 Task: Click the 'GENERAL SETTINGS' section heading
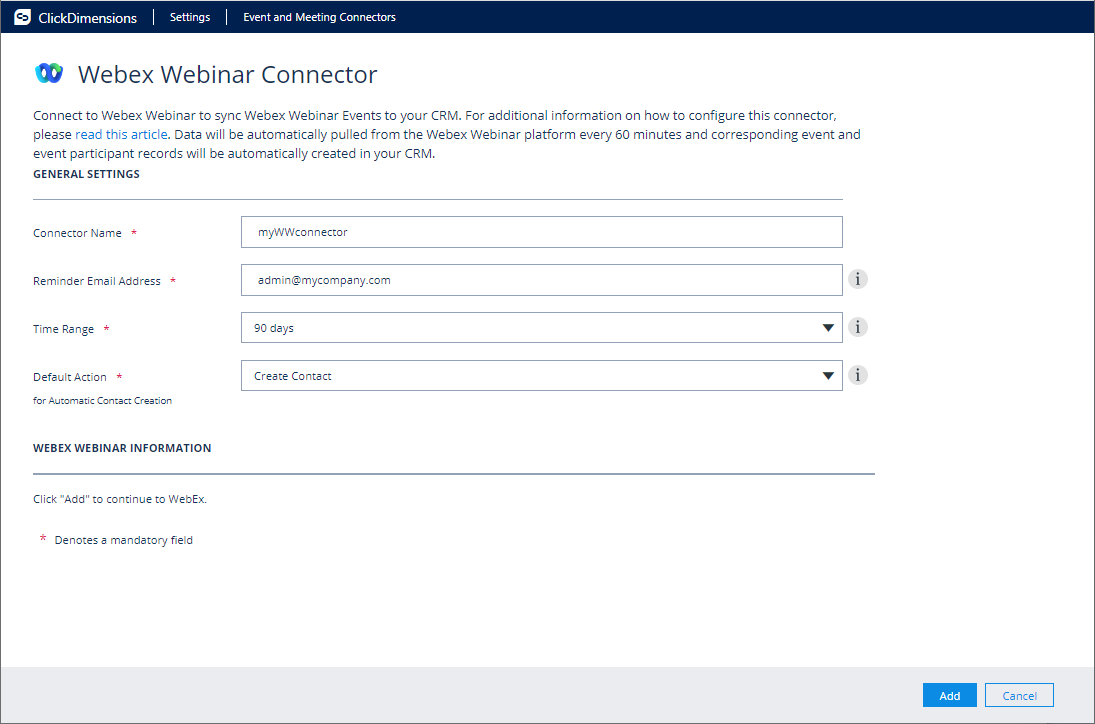point(86,174)
